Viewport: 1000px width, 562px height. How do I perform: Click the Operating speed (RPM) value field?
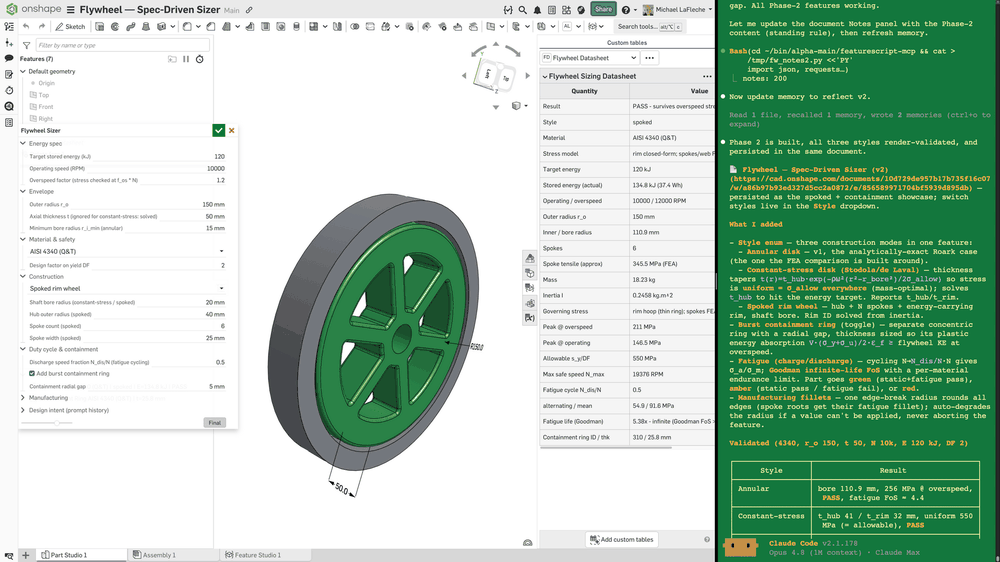(x=214, y=168)
